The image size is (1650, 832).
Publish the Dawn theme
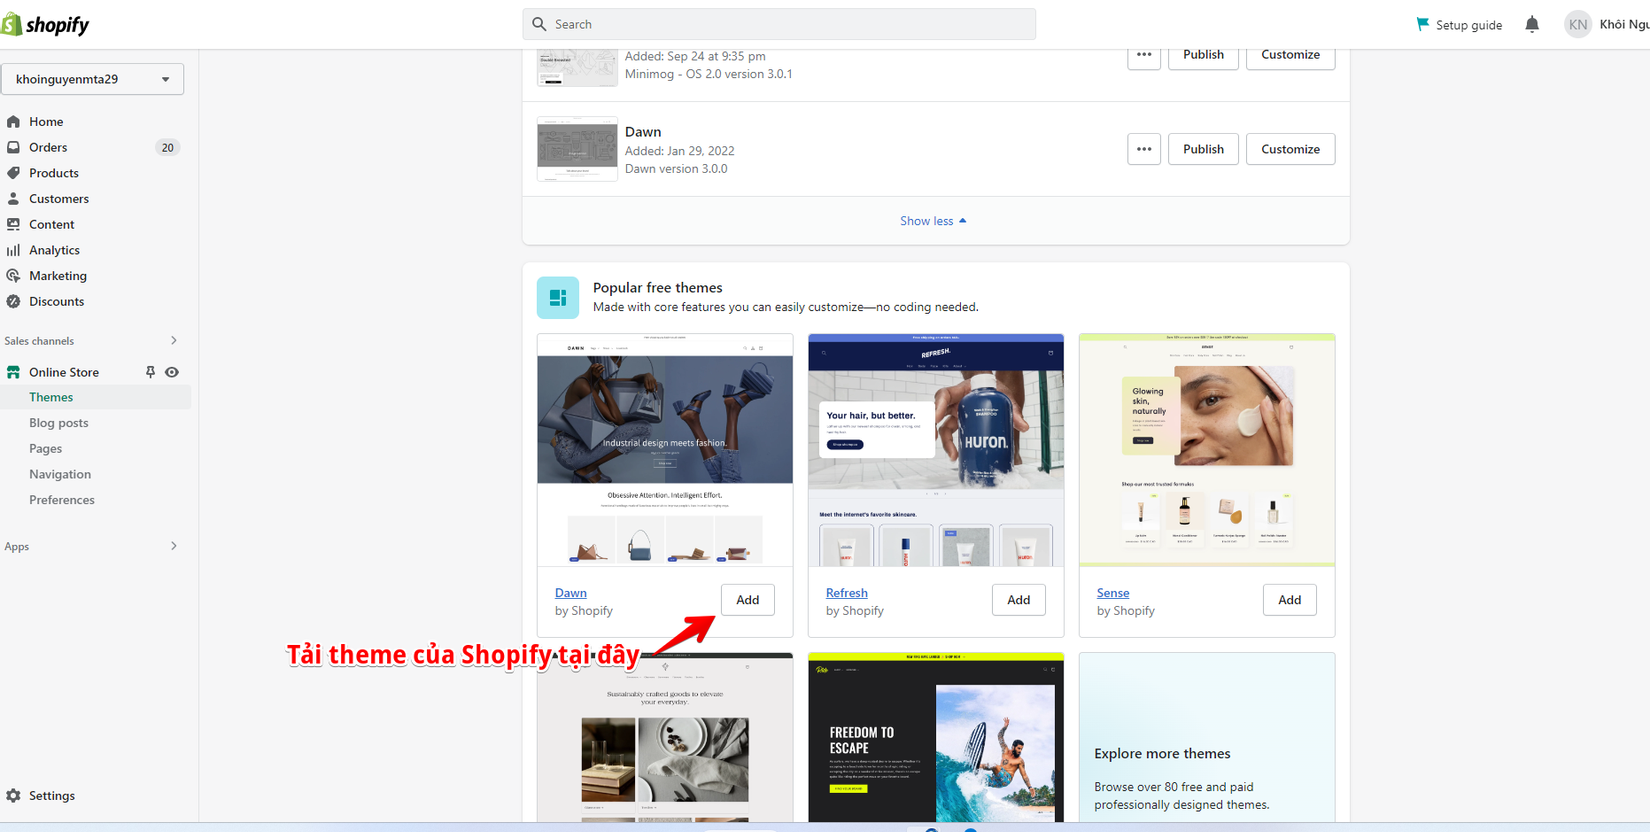coord(1203,149)
